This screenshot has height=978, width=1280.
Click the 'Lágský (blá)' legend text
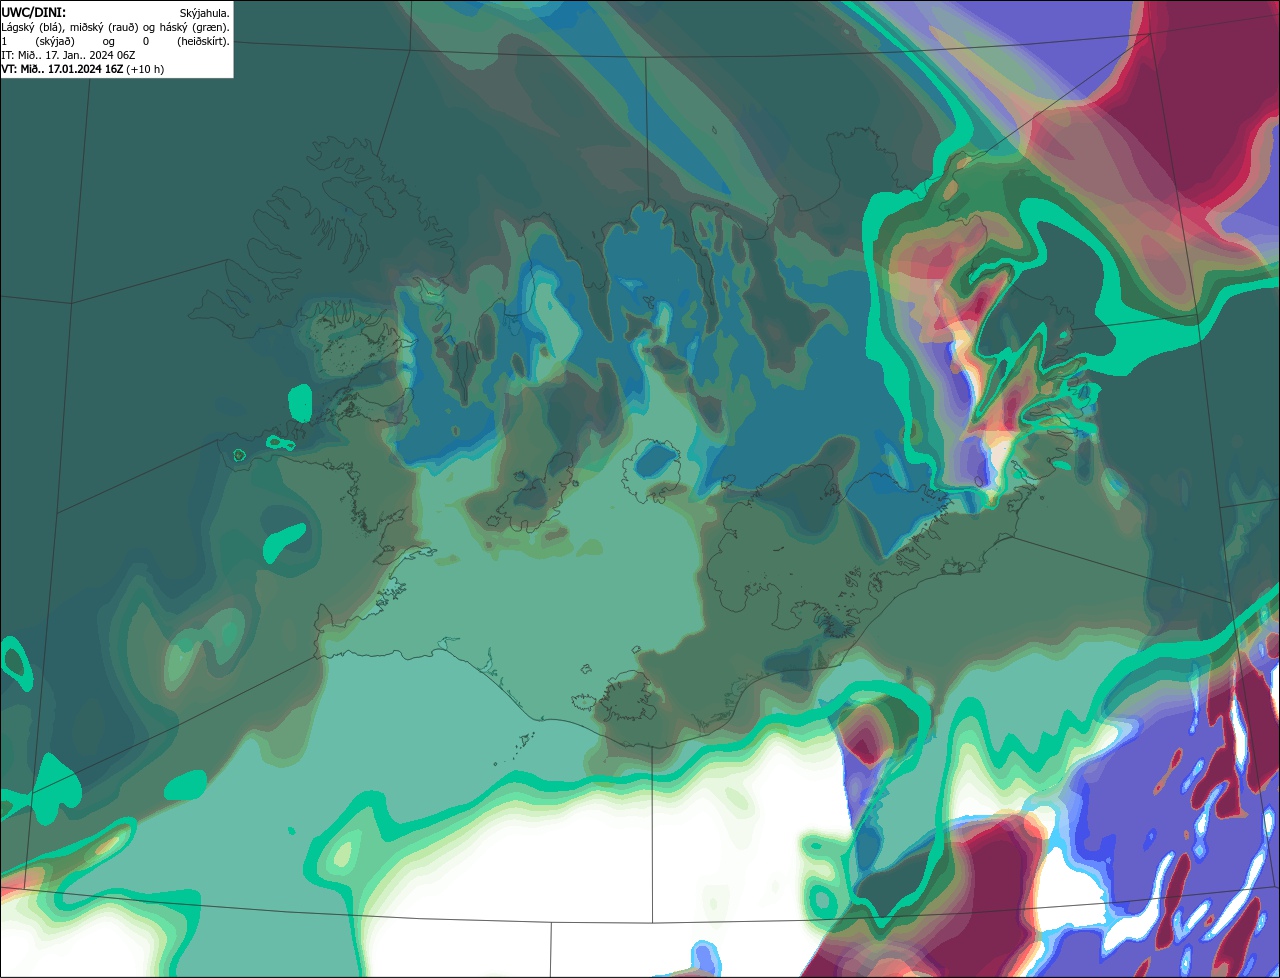pos(32,28)
